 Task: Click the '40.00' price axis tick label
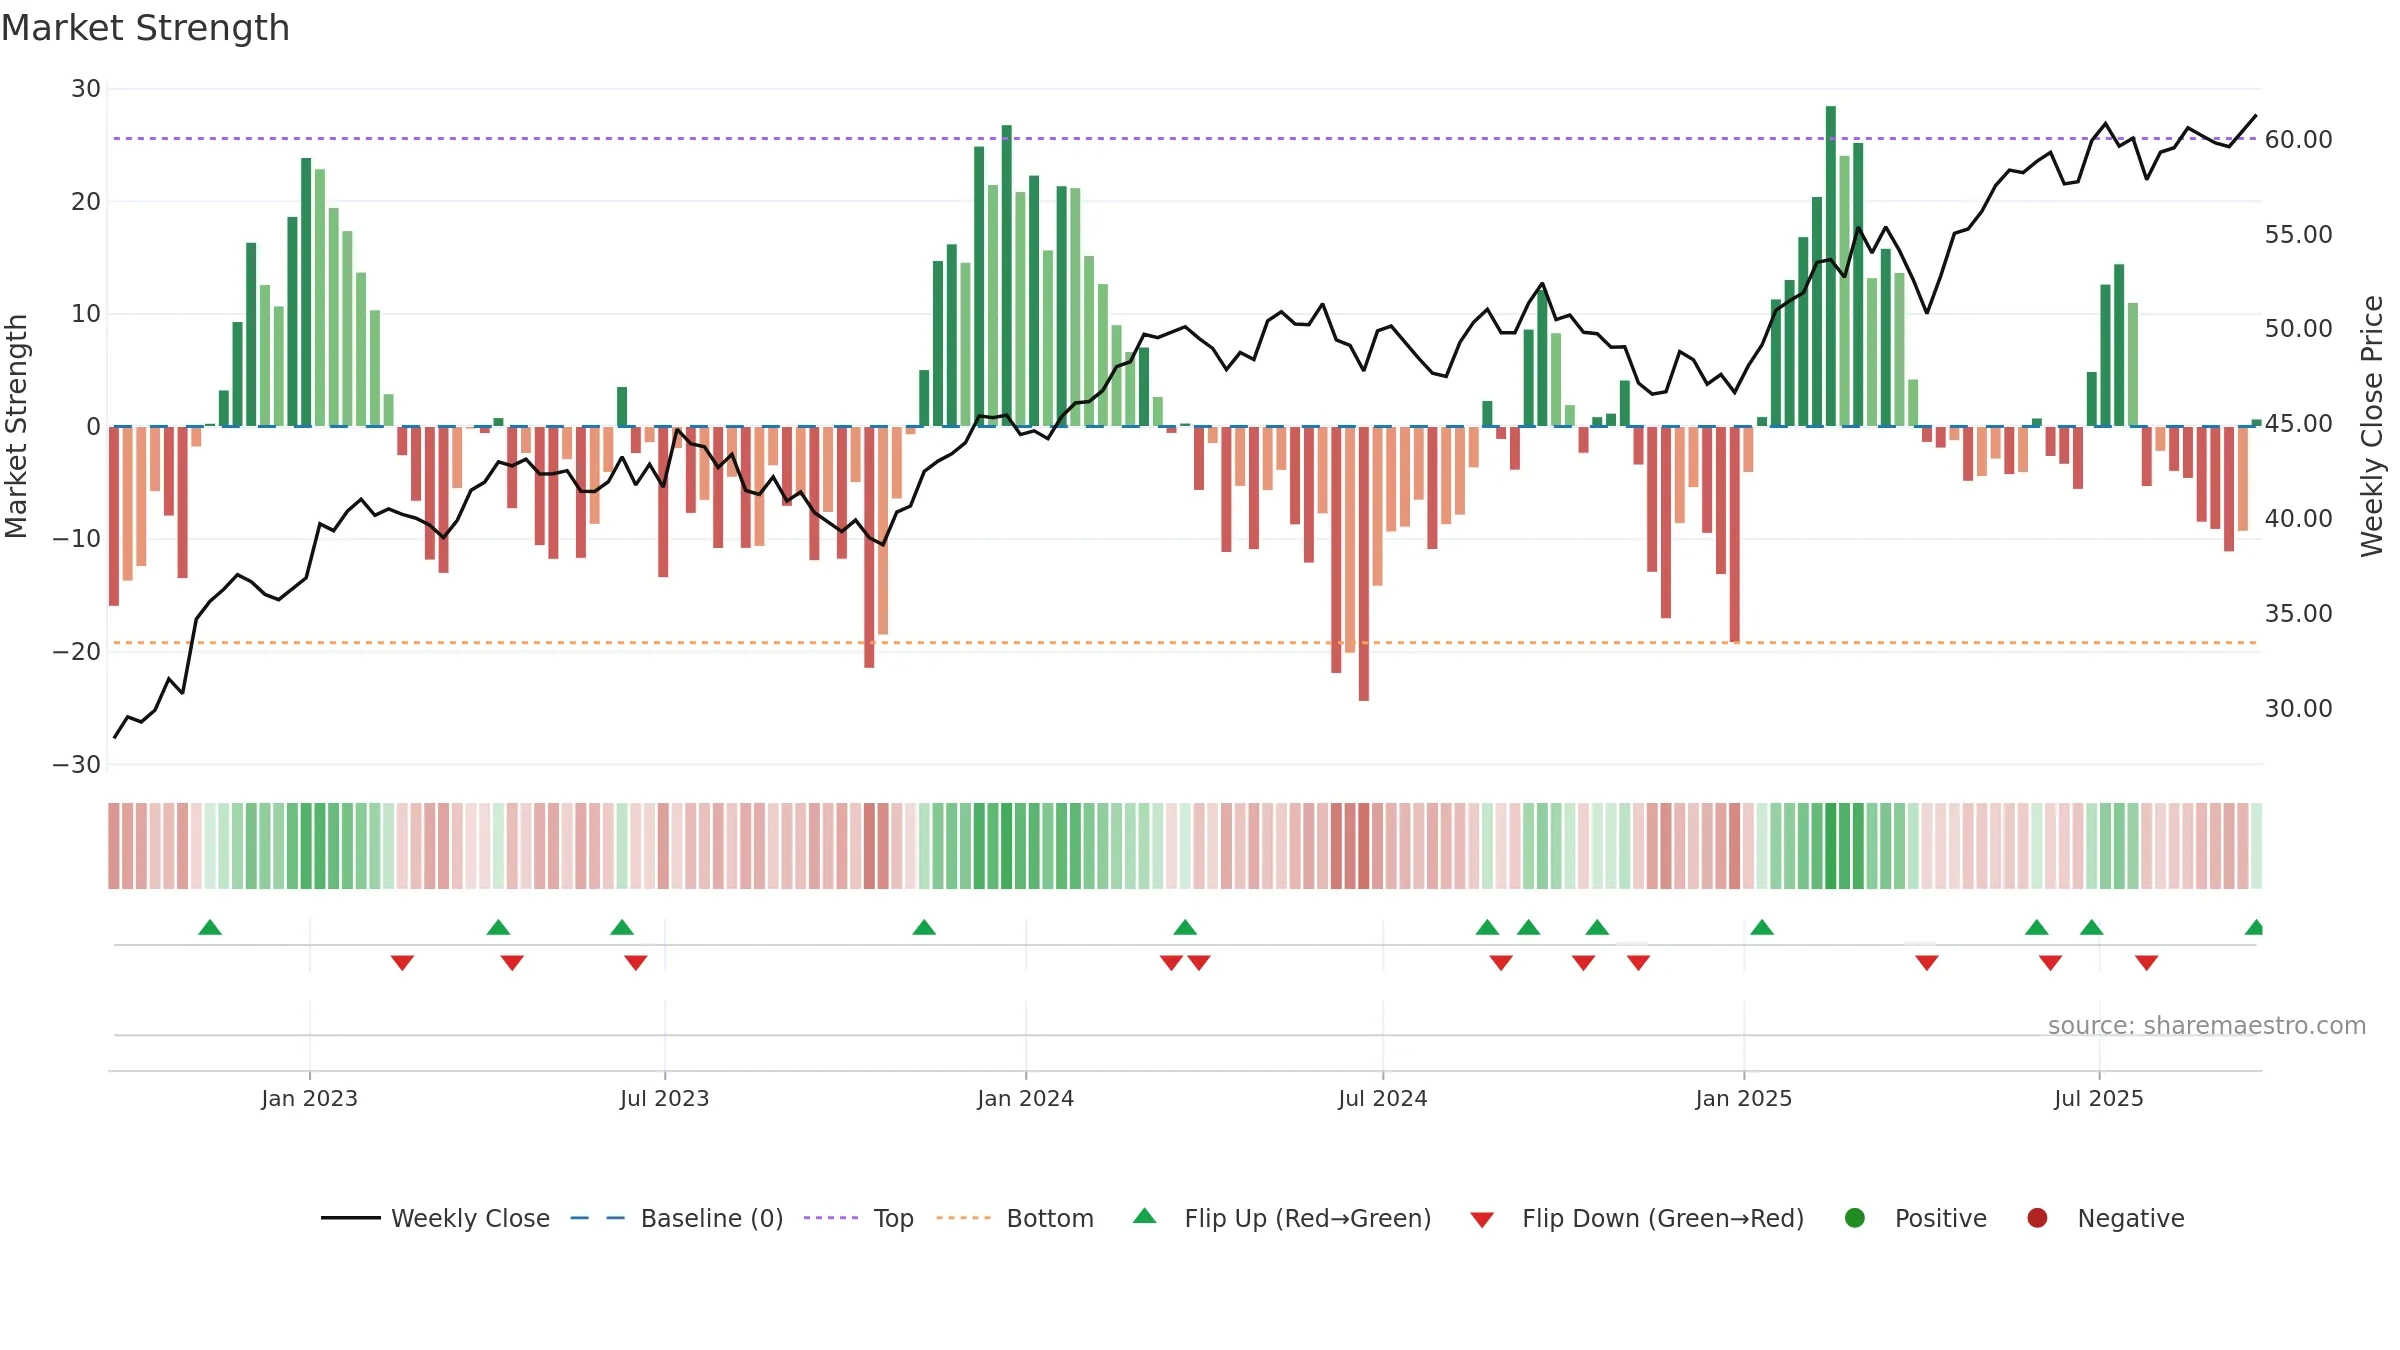[x=2299, y=519]
